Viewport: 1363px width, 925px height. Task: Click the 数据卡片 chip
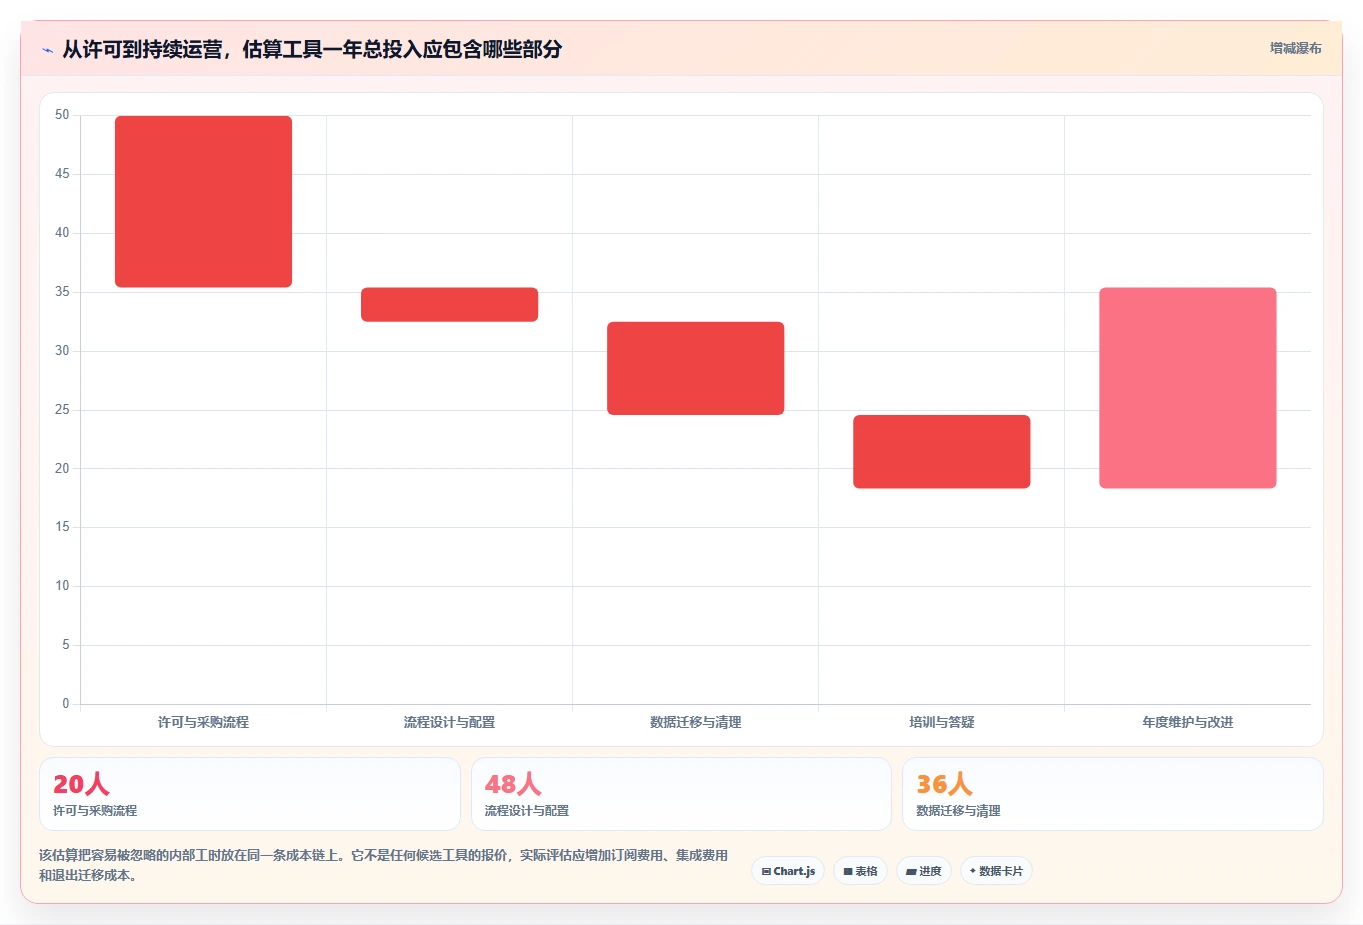point(996,871)
